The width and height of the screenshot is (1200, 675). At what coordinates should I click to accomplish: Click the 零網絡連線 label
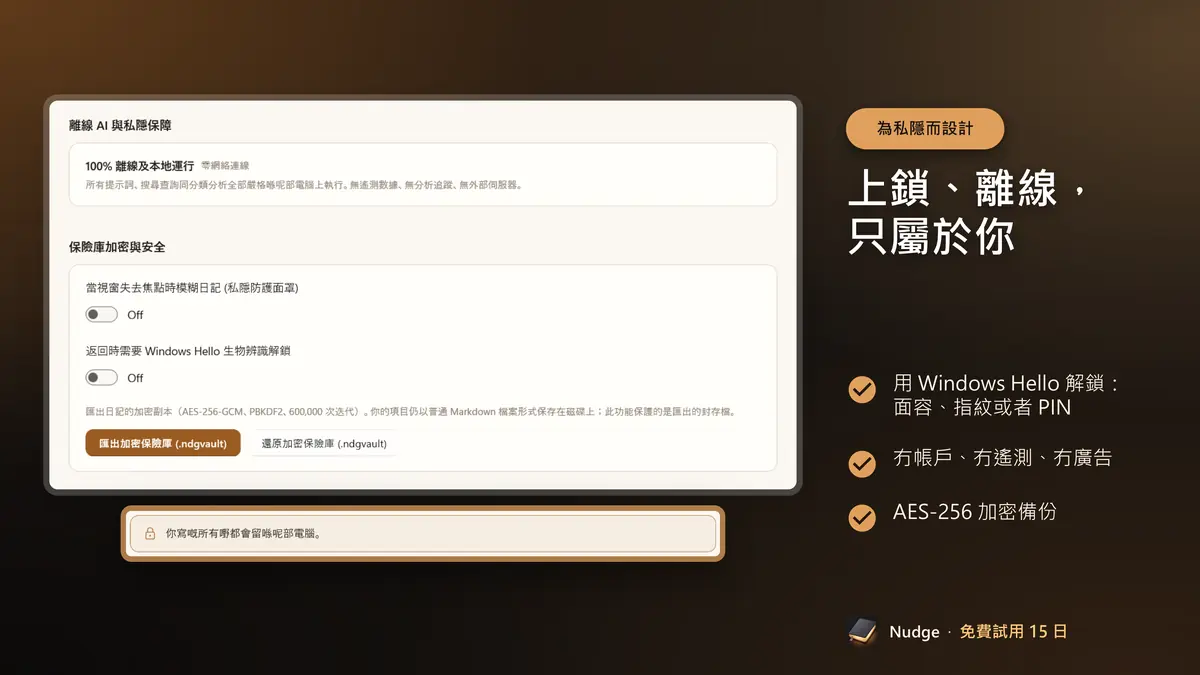coord(225,166)
